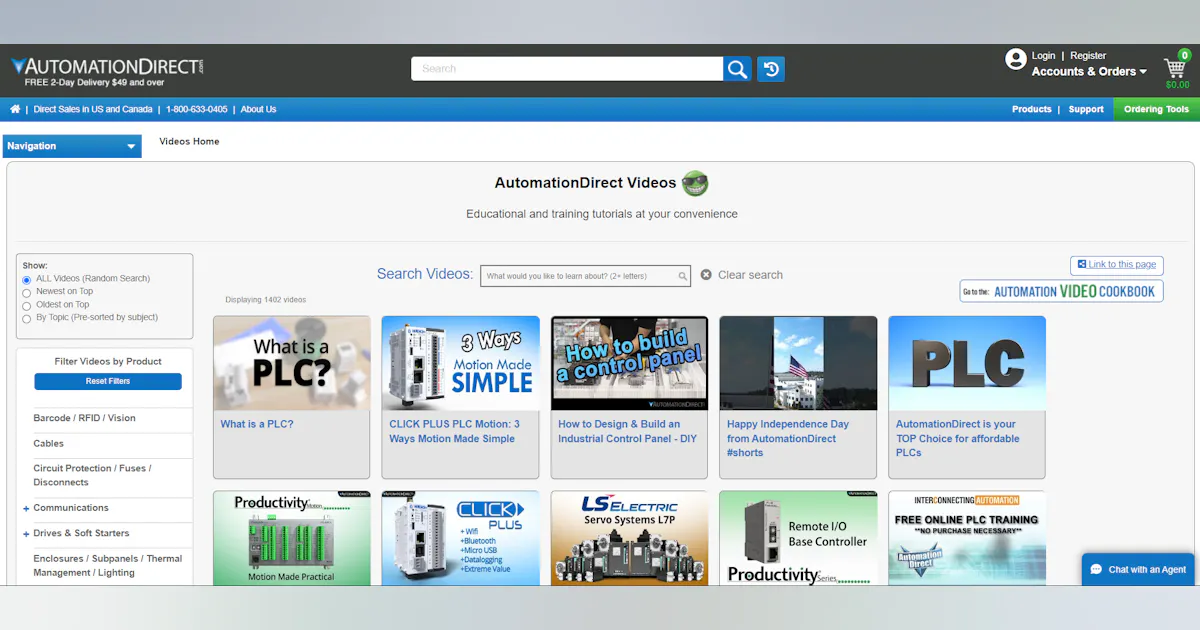Open the CLICK PLUS Wifi Bluetooth thumbnail

461,537
